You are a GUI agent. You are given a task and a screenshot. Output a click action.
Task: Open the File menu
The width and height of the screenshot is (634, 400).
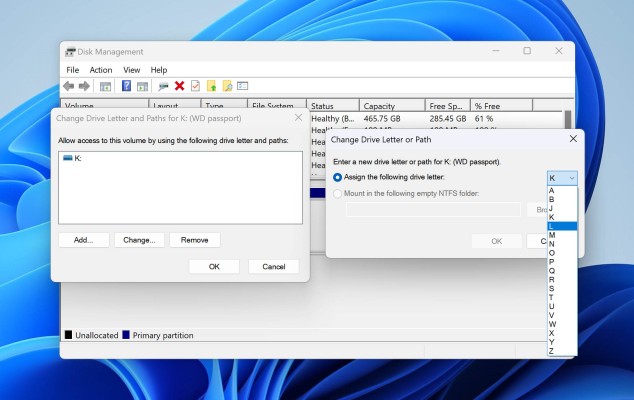pos(72,70)
